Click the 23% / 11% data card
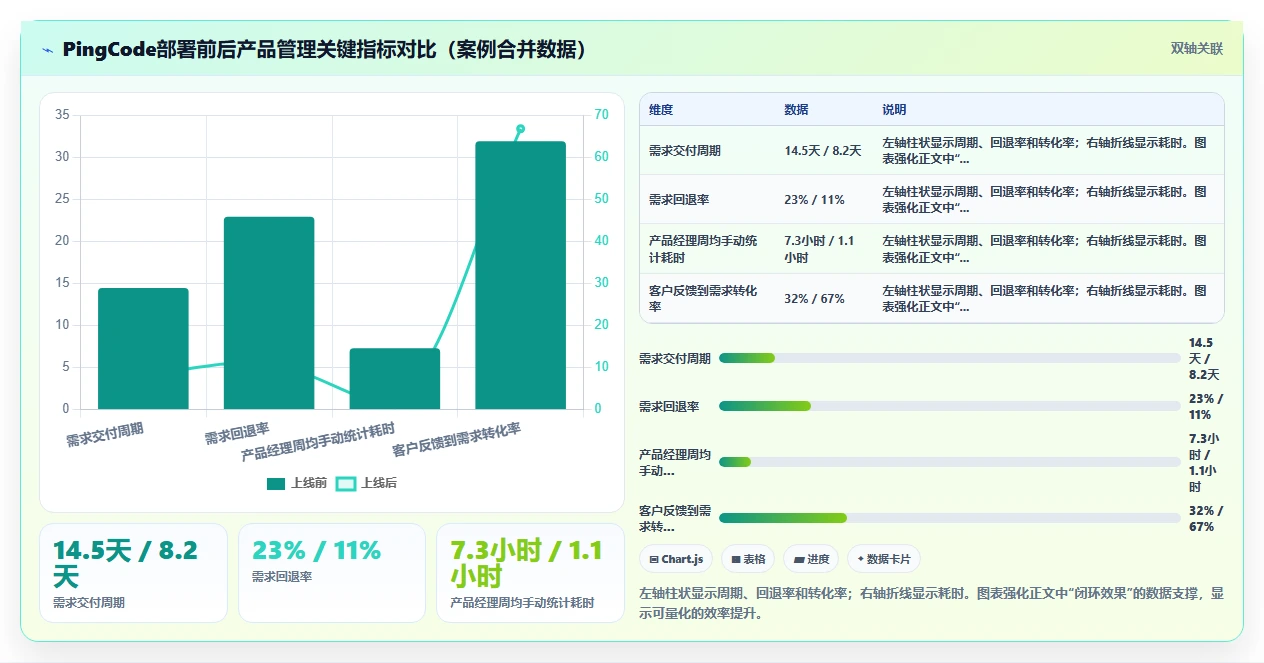This screenshot has height=663, width=1264. tap(332, 573)
